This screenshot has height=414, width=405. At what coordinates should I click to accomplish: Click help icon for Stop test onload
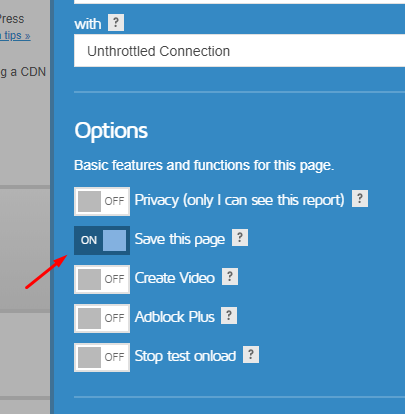pyautogui.click(x=251, y=355)
